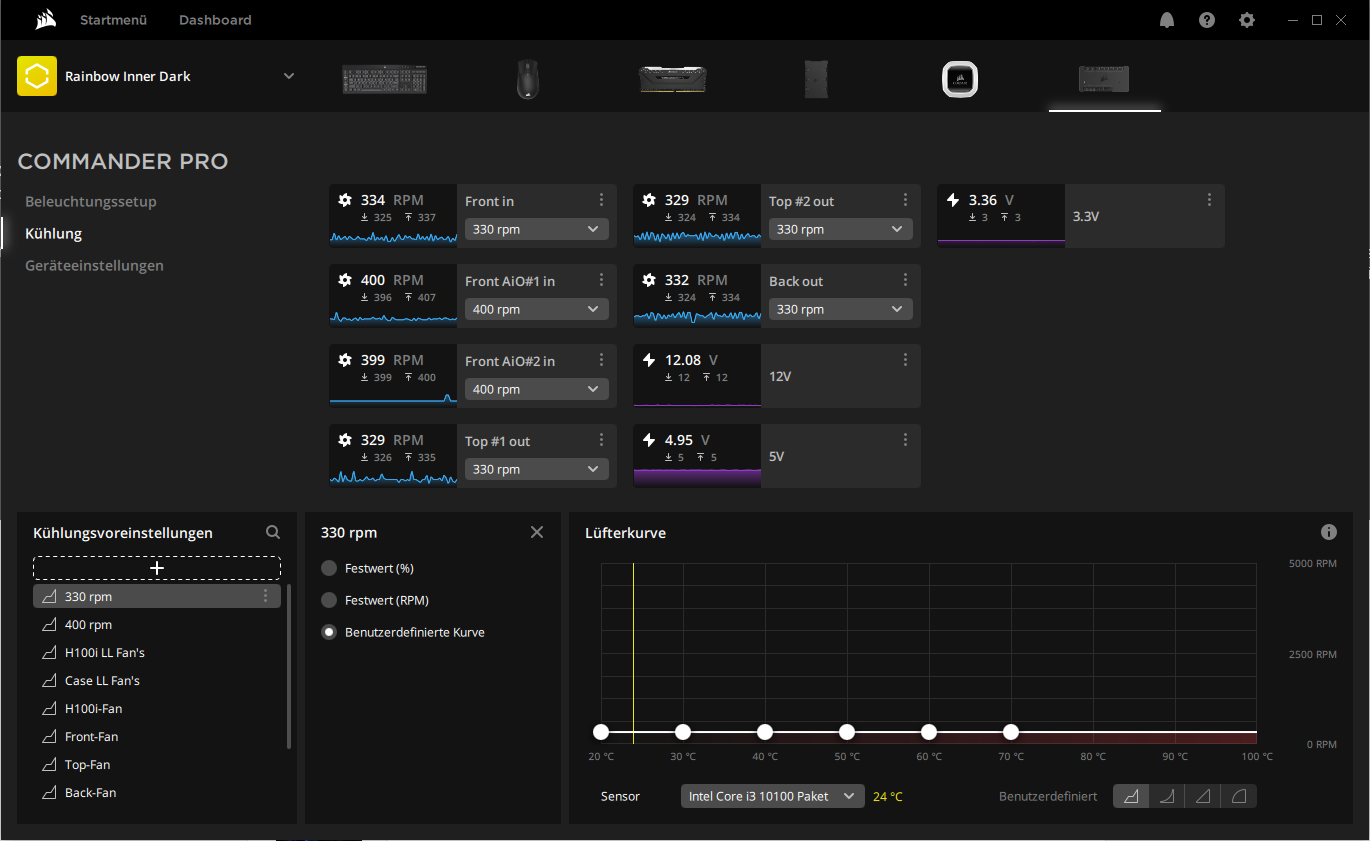The height and width of the screenshot is (841, 1370).
Task: Select the H100i-Fan preset
Action: click(157, 708)
